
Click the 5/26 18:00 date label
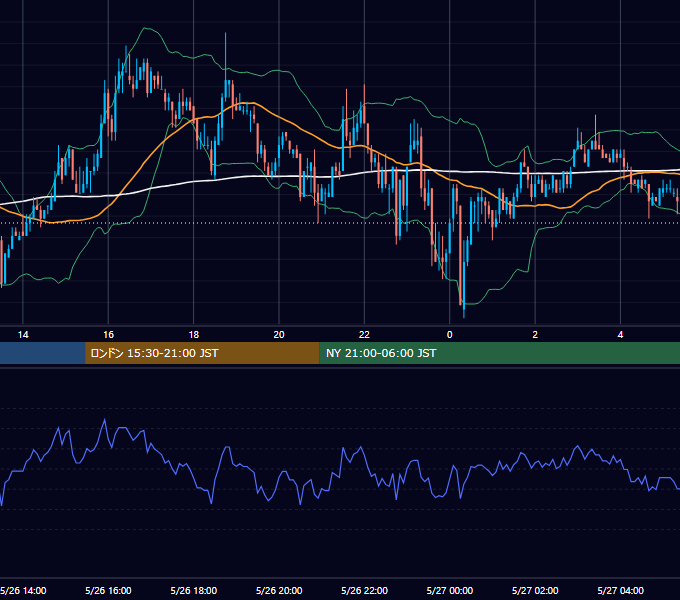(194, 590)
